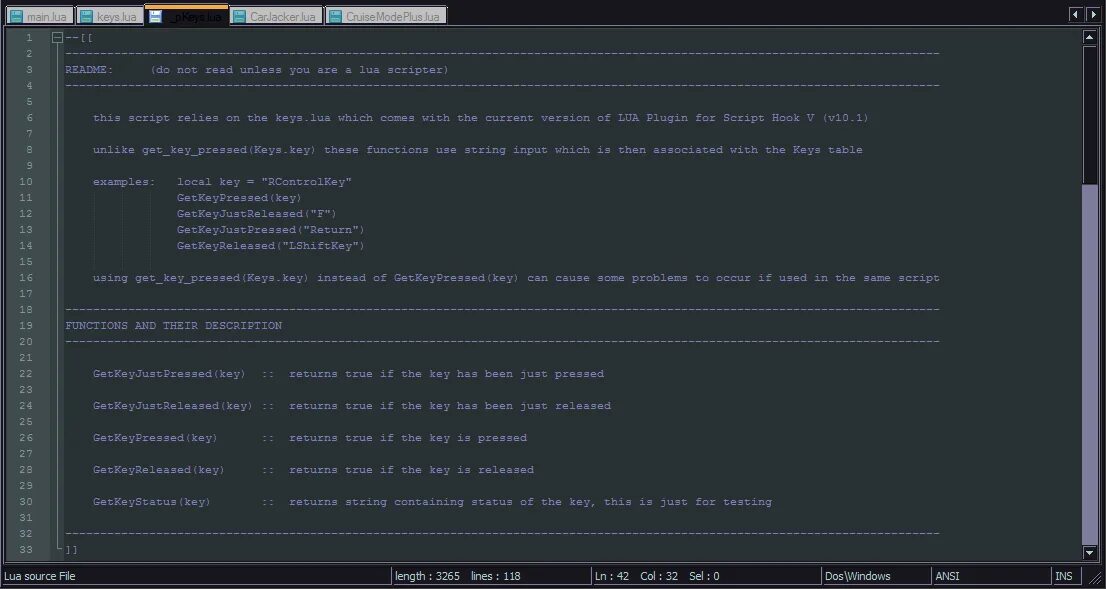This screenshot has width=1106, height=589.
Task: Click "GetKeyReleased(key)" on line 28
Action: pos(159,470)
